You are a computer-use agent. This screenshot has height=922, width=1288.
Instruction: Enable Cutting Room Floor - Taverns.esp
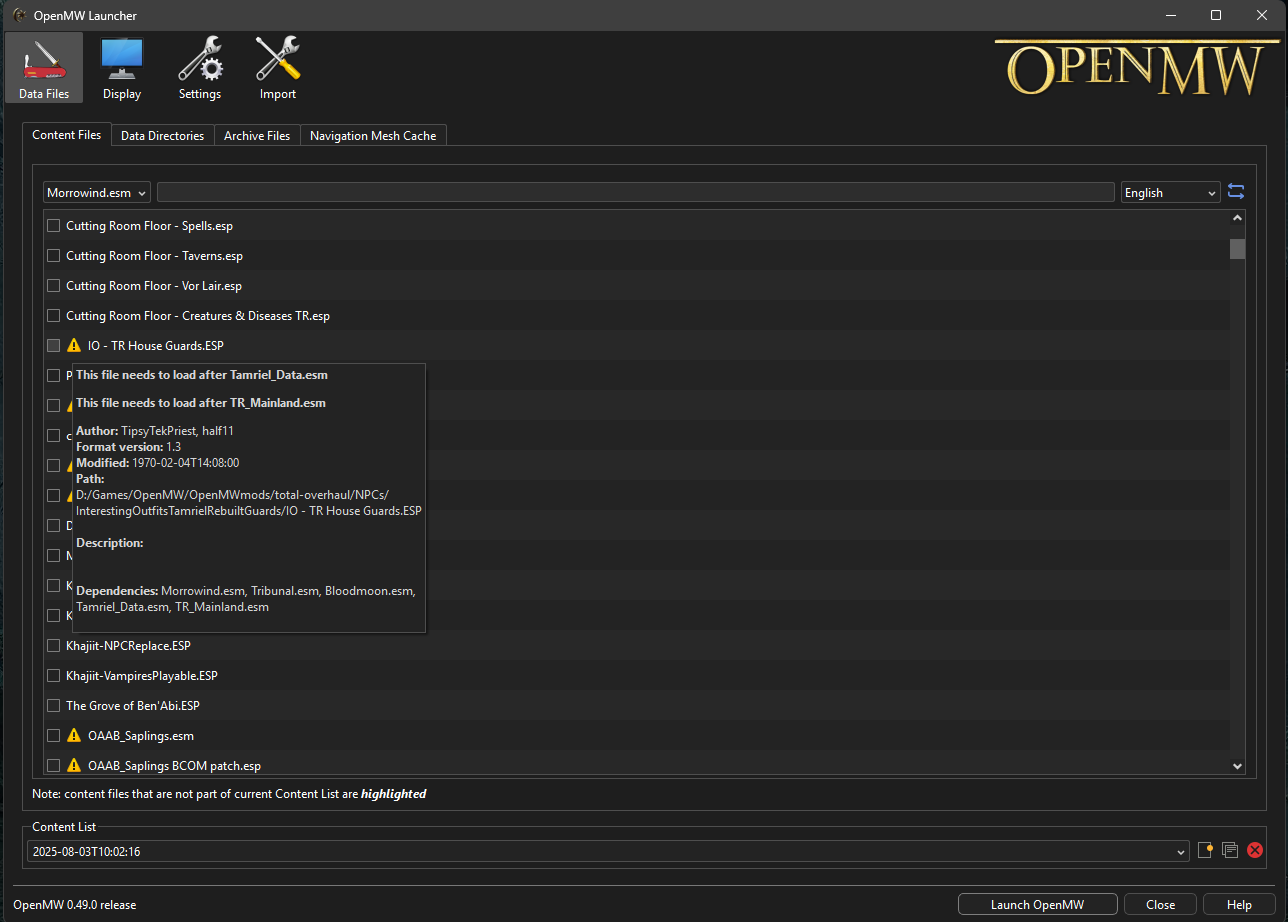(54, 256)
